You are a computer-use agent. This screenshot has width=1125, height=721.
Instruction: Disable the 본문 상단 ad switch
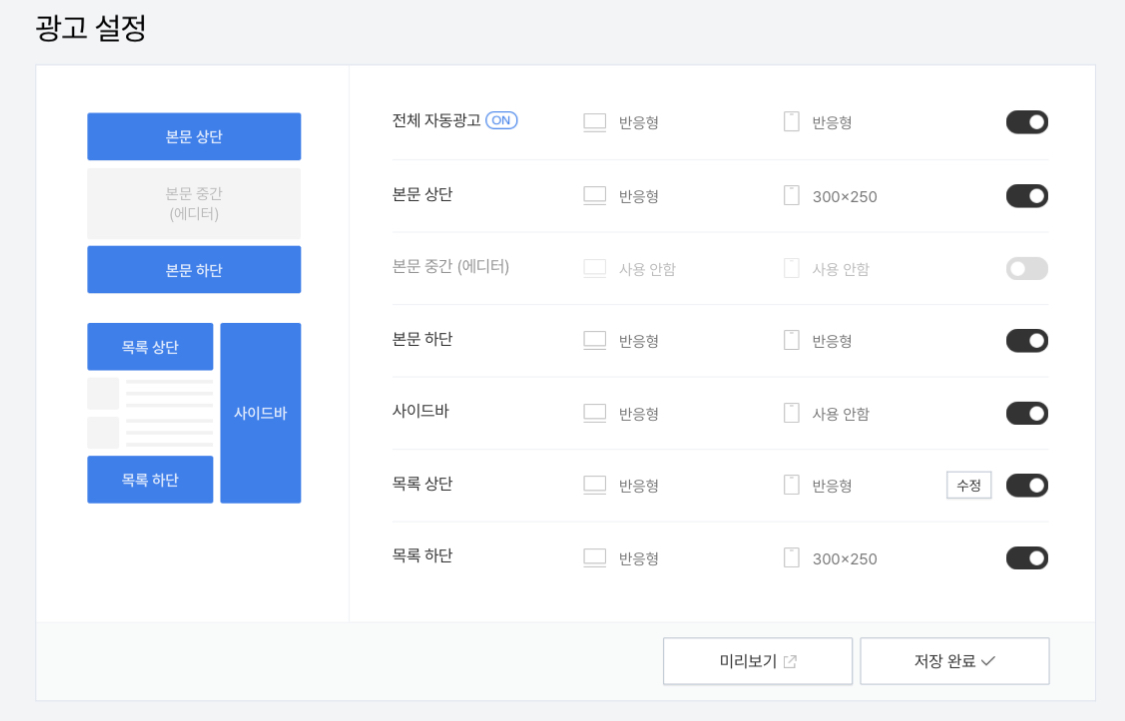click(1026, 195)
